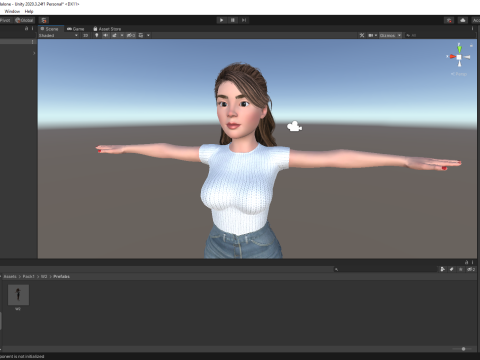
Task: Click the red X axis on orientation gizmo
Action: coord(452,57)
